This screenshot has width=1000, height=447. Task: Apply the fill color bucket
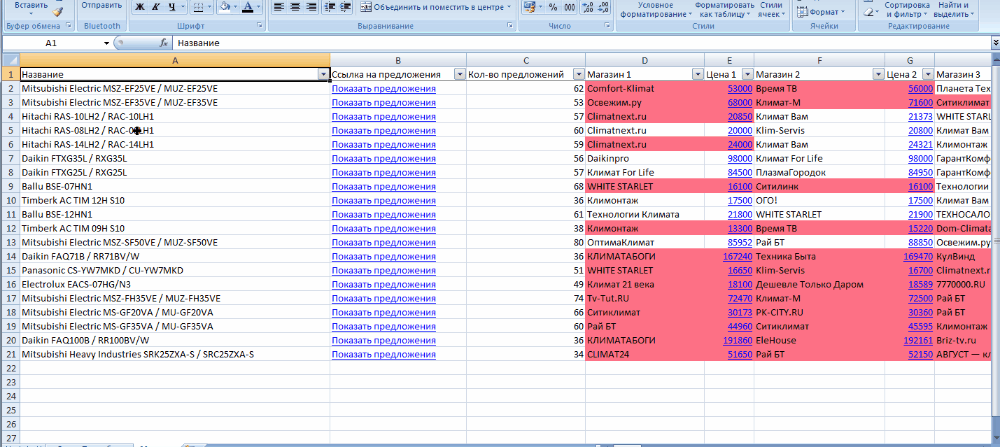coord(224,8)
